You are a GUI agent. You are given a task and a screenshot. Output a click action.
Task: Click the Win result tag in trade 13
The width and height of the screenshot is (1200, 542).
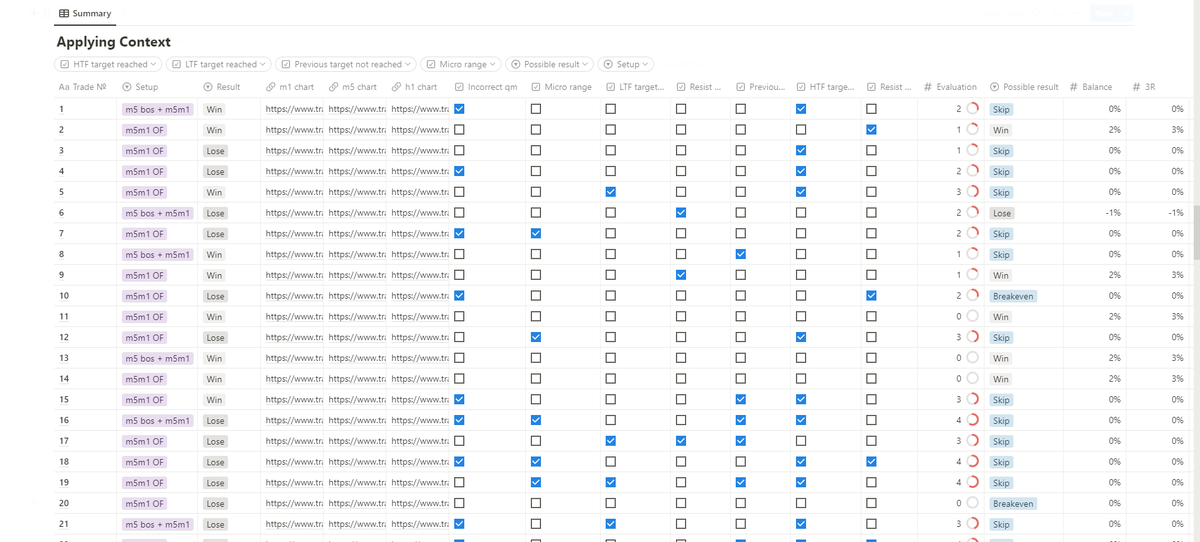(214, 358)
